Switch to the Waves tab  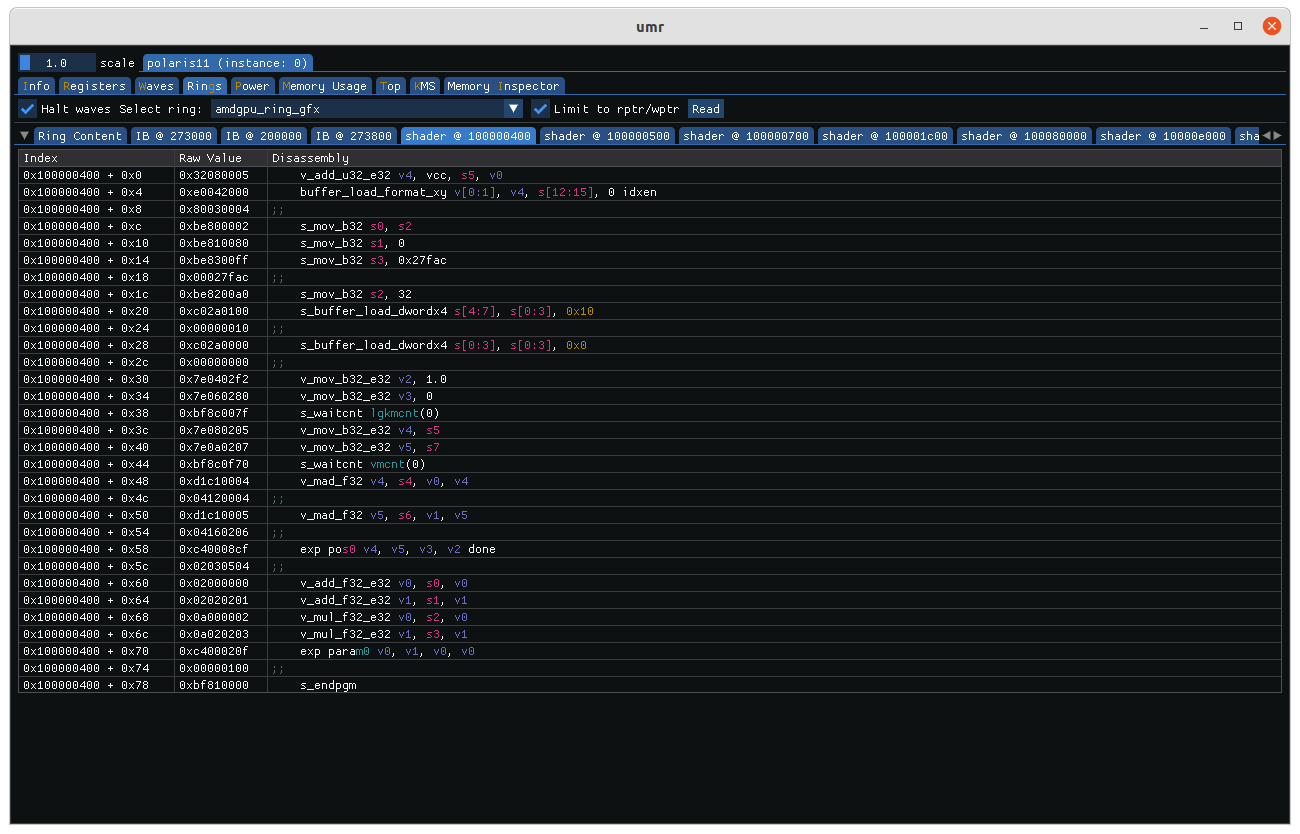pos(157,86)
